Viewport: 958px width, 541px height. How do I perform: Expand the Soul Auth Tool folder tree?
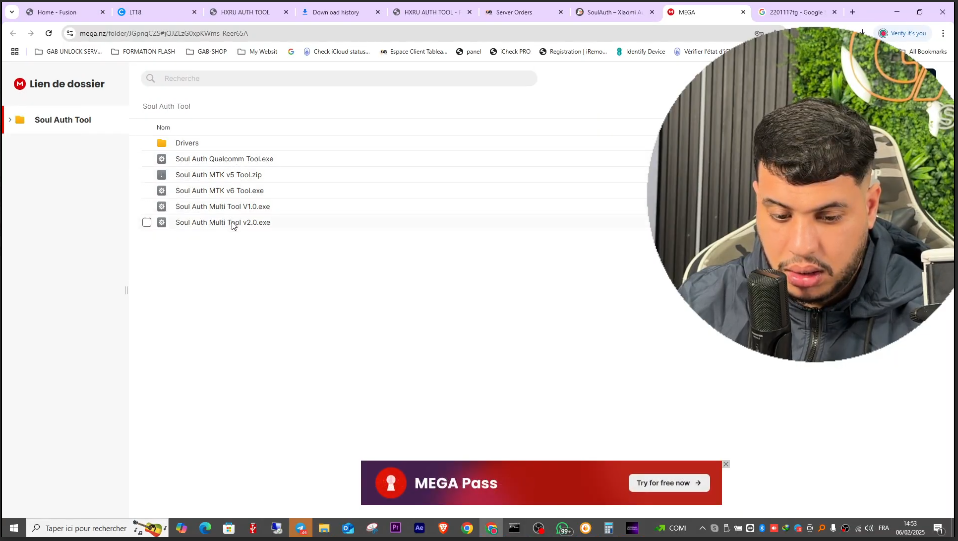(x=10, y=120)
